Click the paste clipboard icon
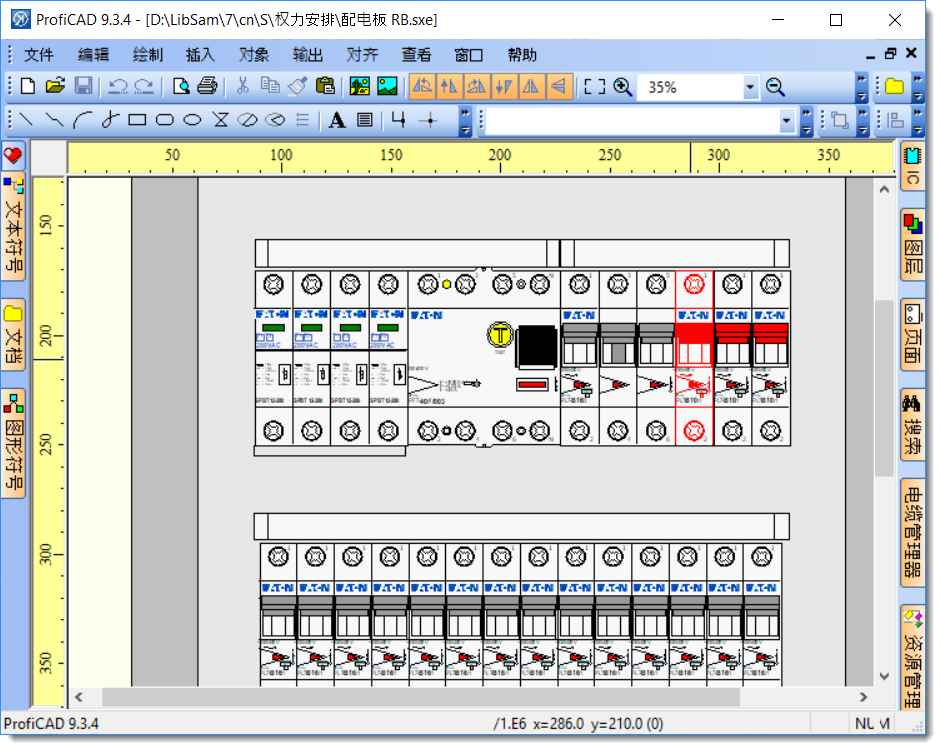The width and height of the screenshot is (941, 750). tap(325, 87)
